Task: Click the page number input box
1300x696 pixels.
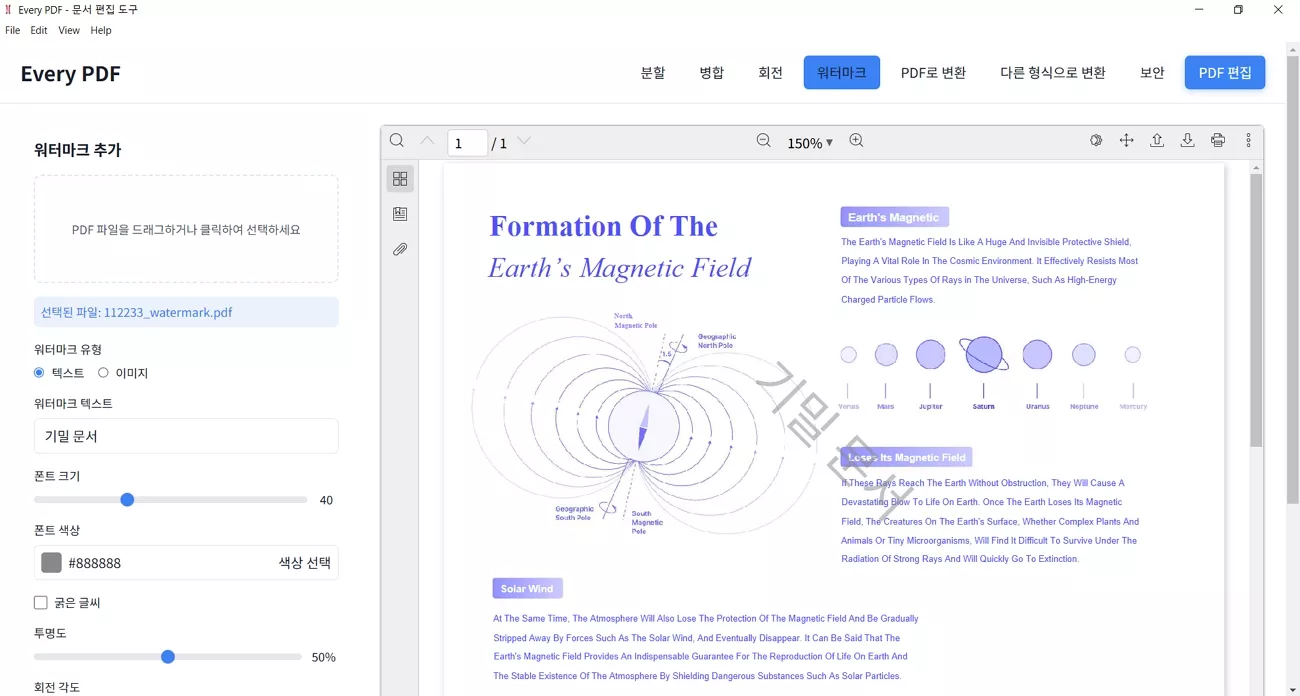Action: [x=467, y=143]
